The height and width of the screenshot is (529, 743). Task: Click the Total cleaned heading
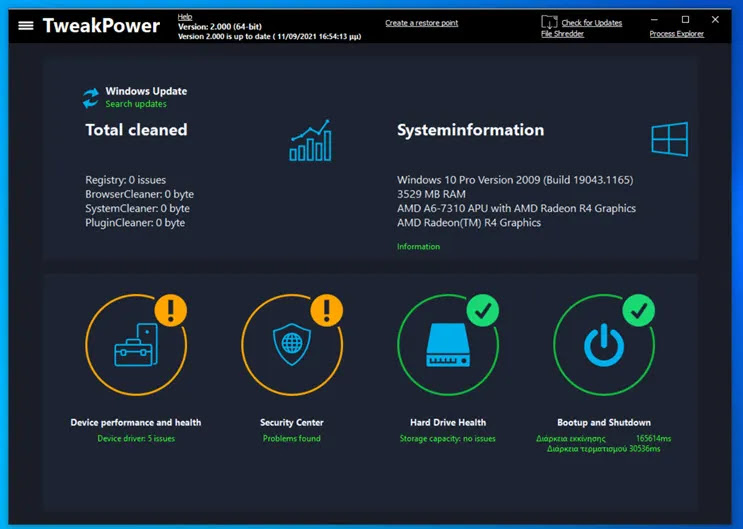[x=136, y=130]
